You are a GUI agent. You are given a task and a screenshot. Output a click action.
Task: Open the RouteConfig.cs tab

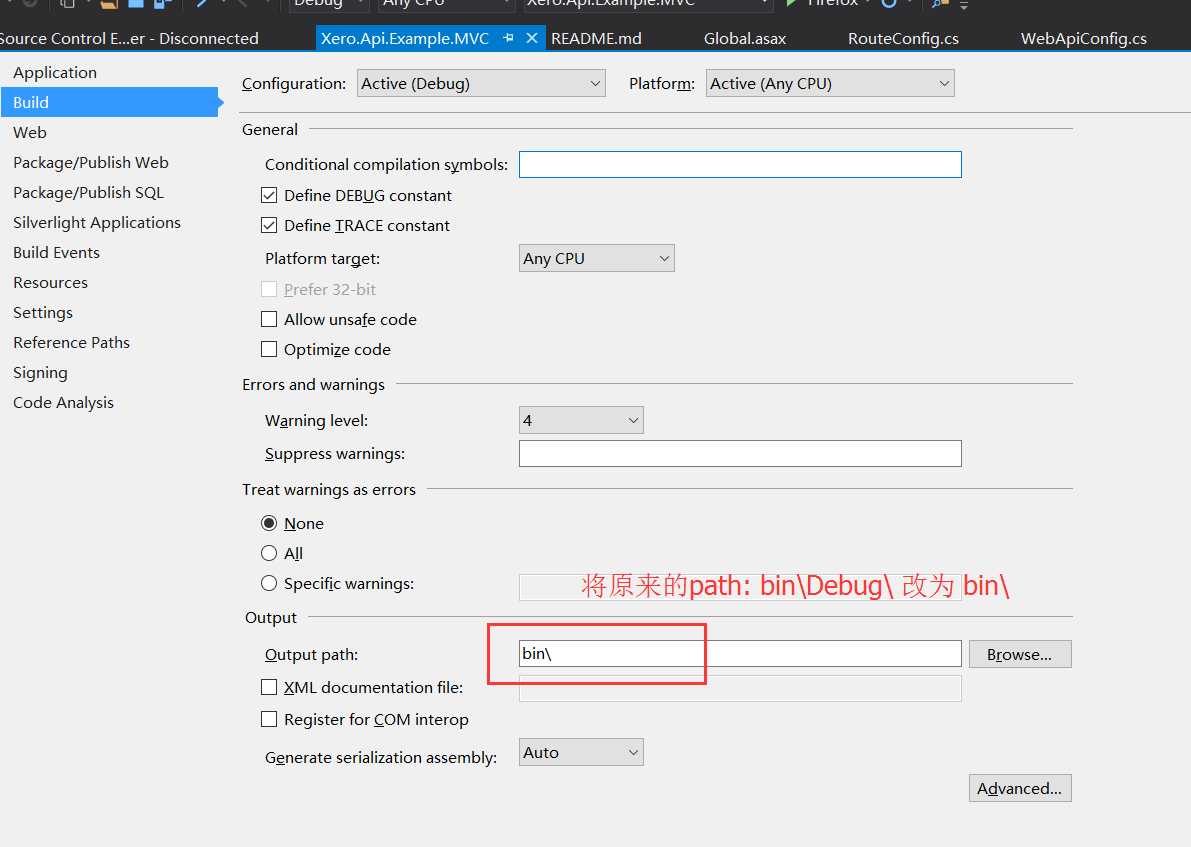point(903,39)
